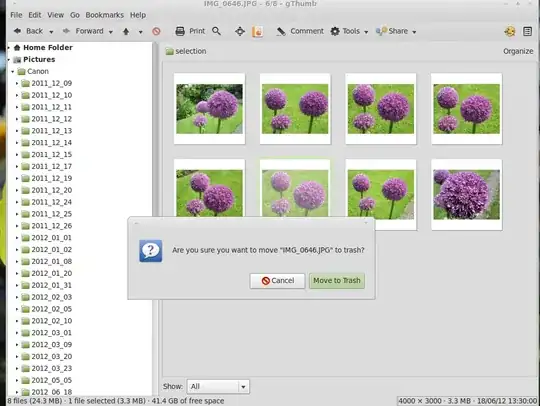Click the Pictures folder icon
This screenshot has width=540, height=406.
[17, 60]
